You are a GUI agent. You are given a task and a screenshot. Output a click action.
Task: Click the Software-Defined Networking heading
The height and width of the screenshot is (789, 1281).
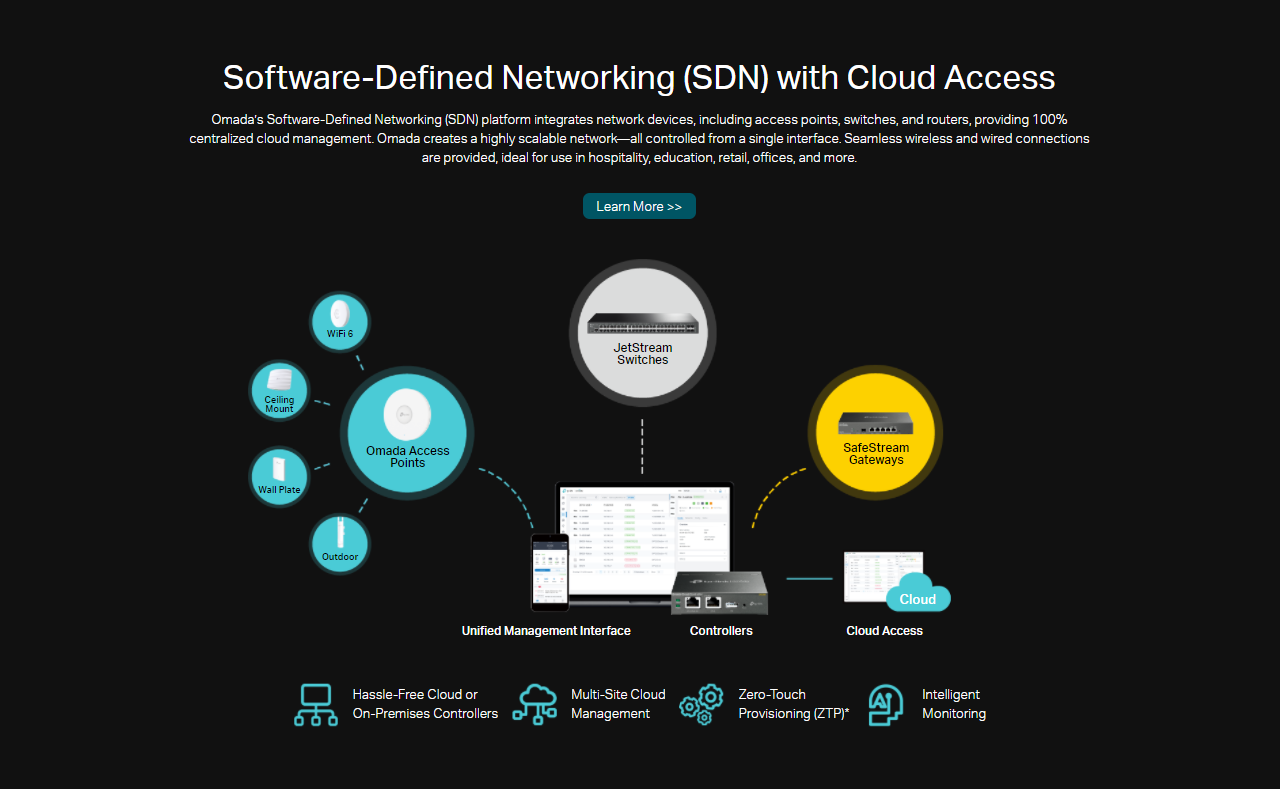tap(639, 77)
